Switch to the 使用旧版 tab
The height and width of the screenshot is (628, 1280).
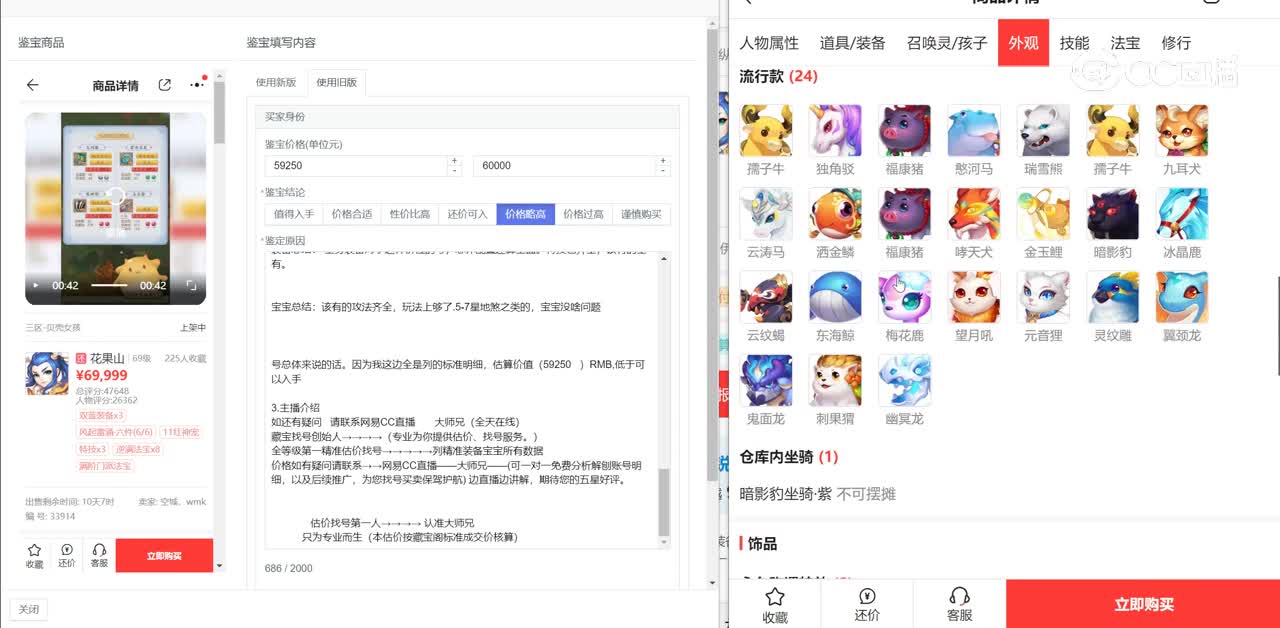coord(337,82)
